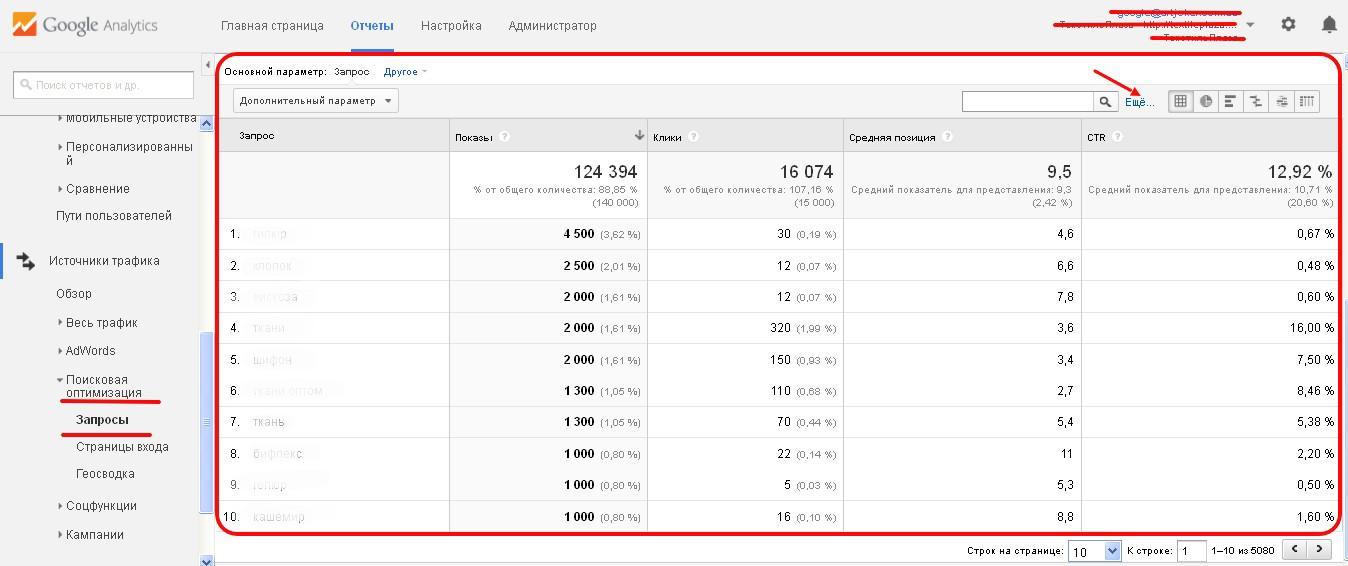Sort by the CTR column header
The height and width of the screenshot is (566, 1348).
point(1096,137)
